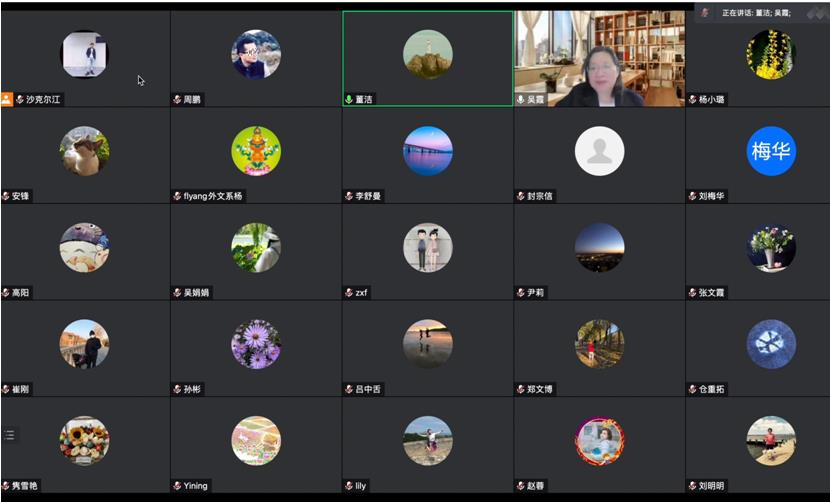This screenshot has height=502, width=830.
Task: Click 孙彬's purple flower avatar
Action: click(256, 344)
